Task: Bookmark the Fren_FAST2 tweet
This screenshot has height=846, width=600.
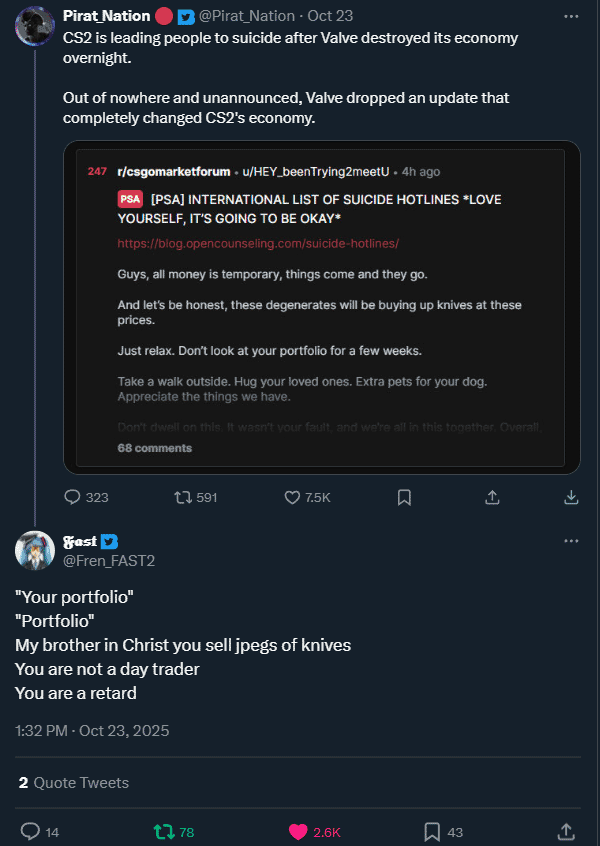Action: point(432,831)
